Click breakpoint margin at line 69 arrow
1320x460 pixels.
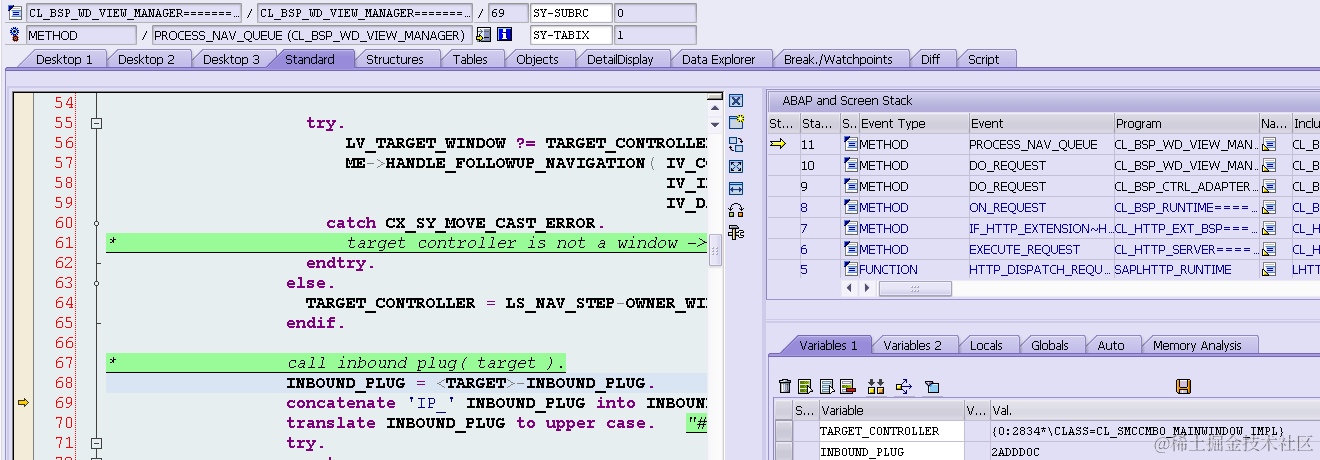click(23, 403)
